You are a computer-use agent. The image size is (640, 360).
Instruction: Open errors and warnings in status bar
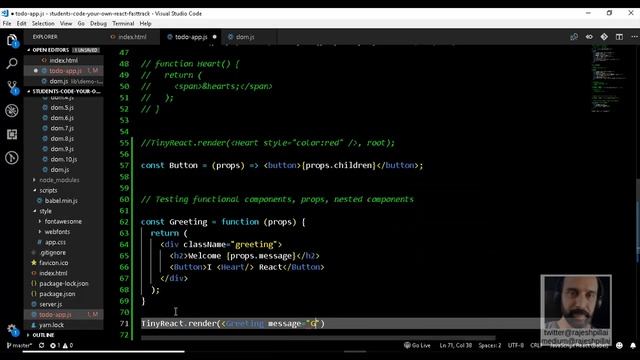61,345
